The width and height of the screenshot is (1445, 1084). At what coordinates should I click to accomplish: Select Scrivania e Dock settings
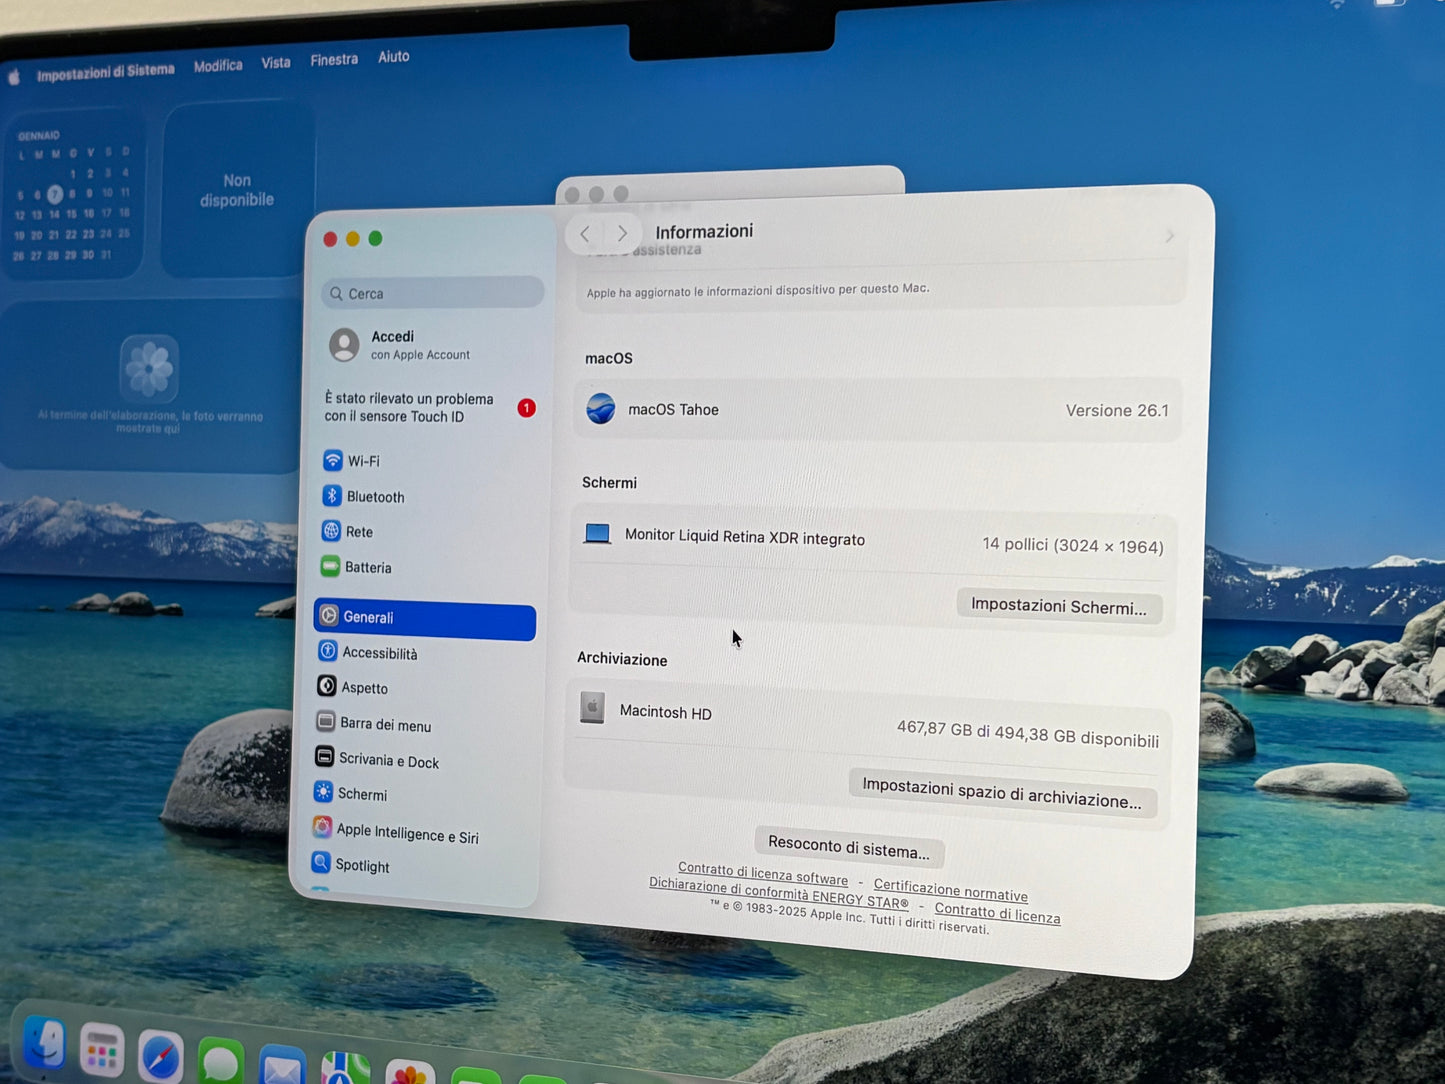click(388, 760)
